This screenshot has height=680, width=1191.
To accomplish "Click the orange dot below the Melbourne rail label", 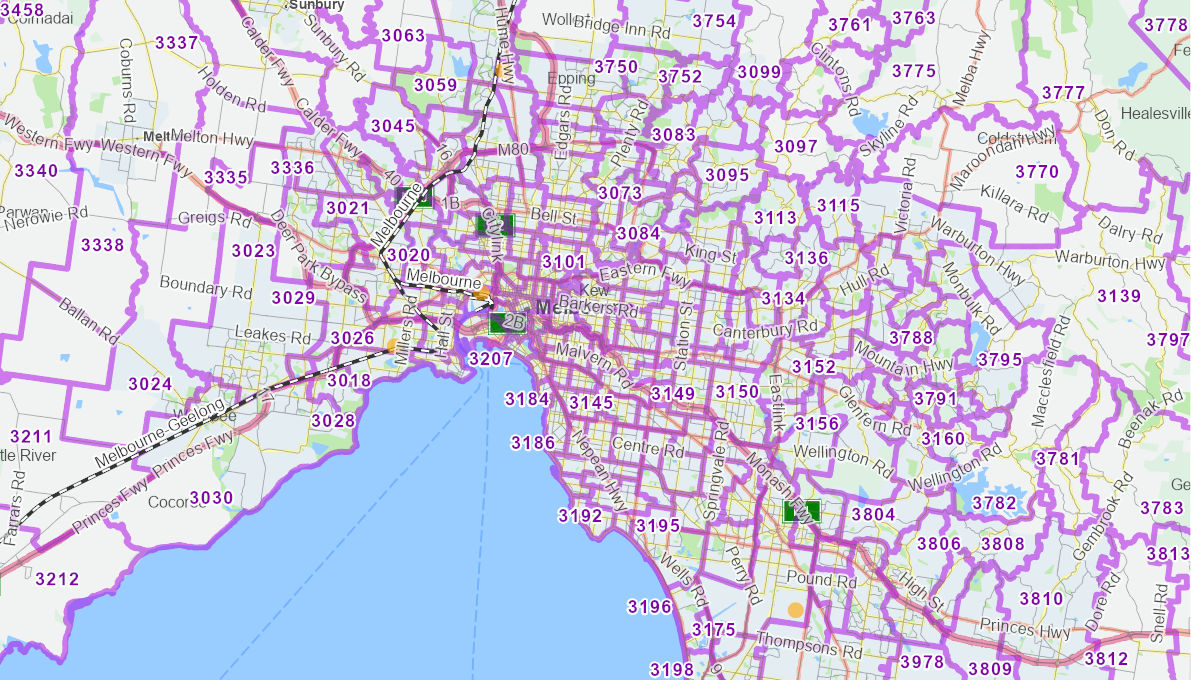I will coord(481,295).
